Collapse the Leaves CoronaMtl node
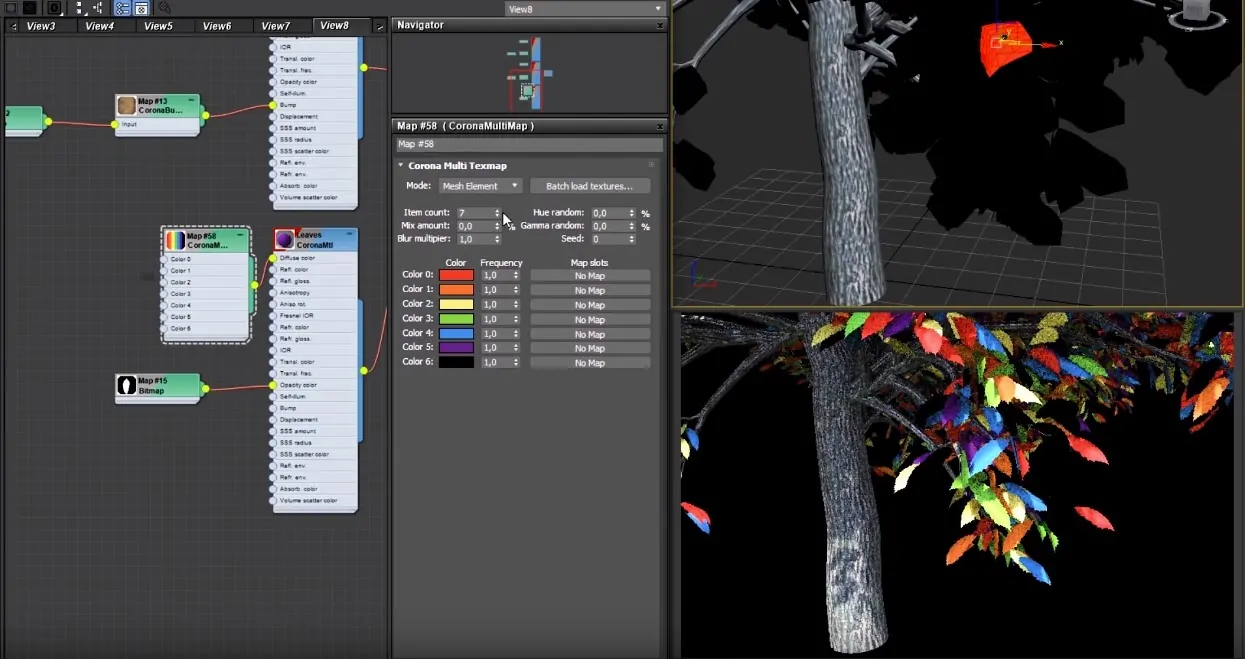 tap(349, 235)
